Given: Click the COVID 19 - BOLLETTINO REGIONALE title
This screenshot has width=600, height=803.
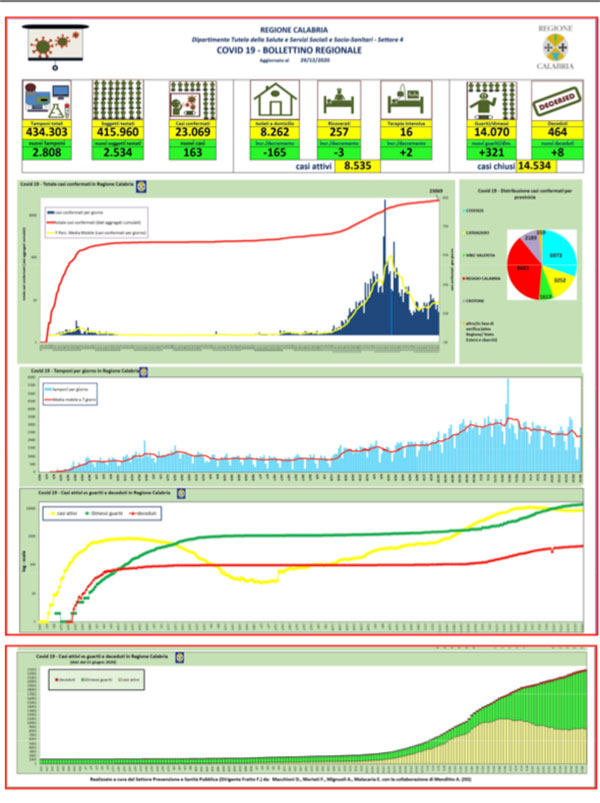Looking at the screenshot, I should point(289,50).
